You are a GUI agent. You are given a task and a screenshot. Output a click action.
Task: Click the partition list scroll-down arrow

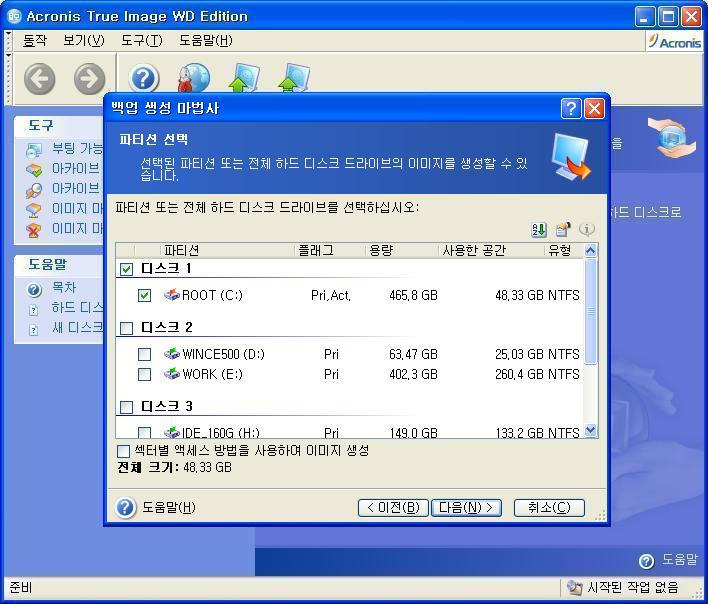[591, 431]
